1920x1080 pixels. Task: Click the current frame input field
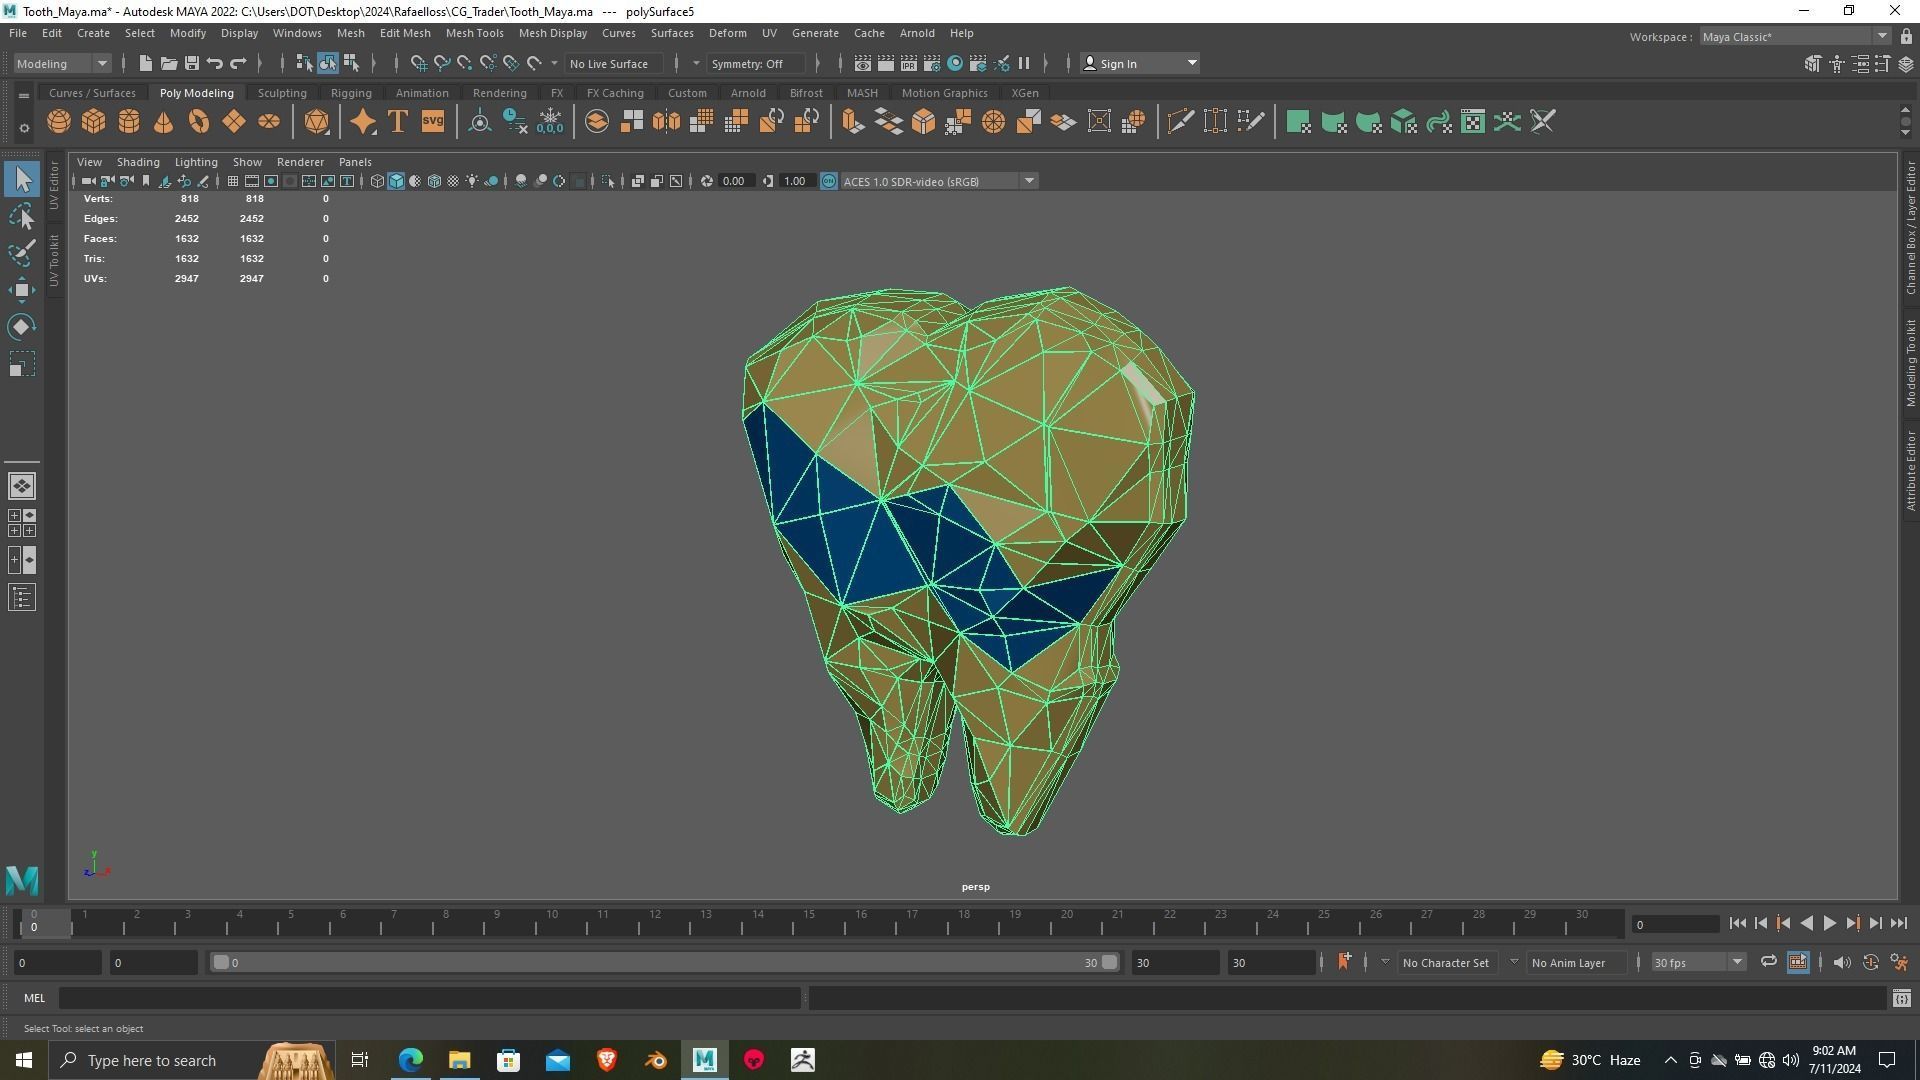[1676, 924]
